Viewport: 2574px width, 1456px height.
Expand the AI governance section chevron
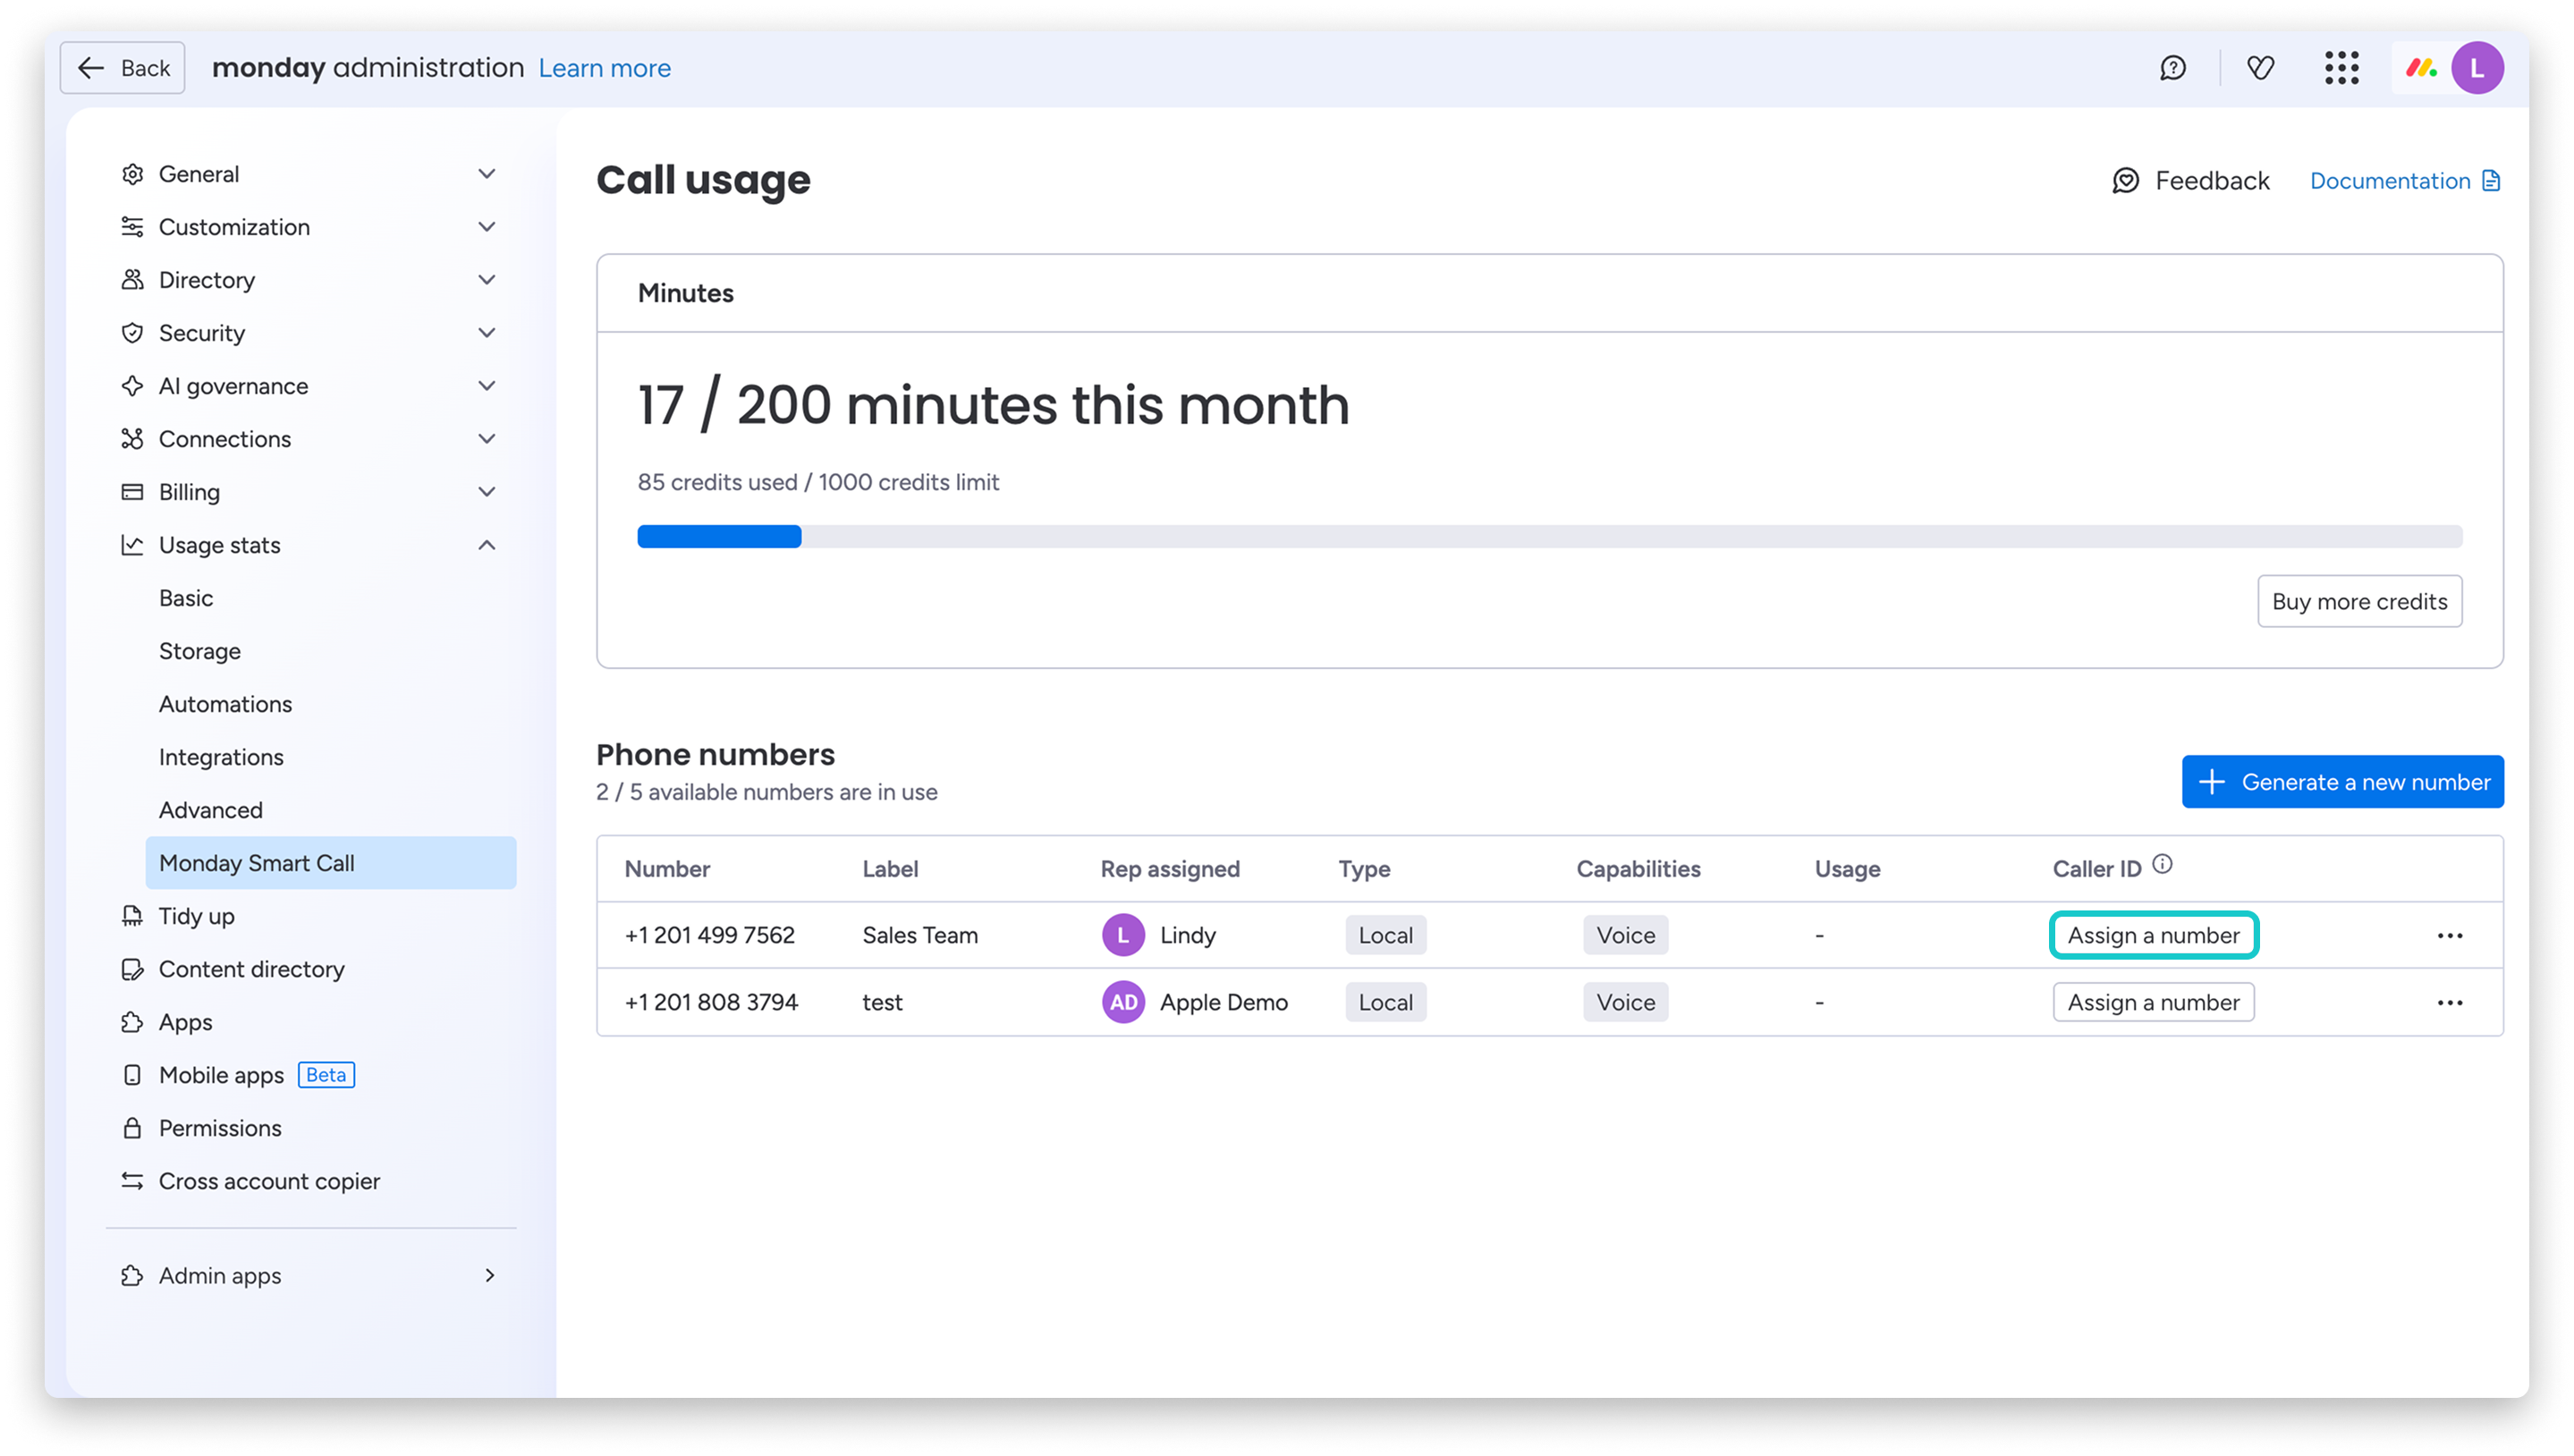point(487,386)
